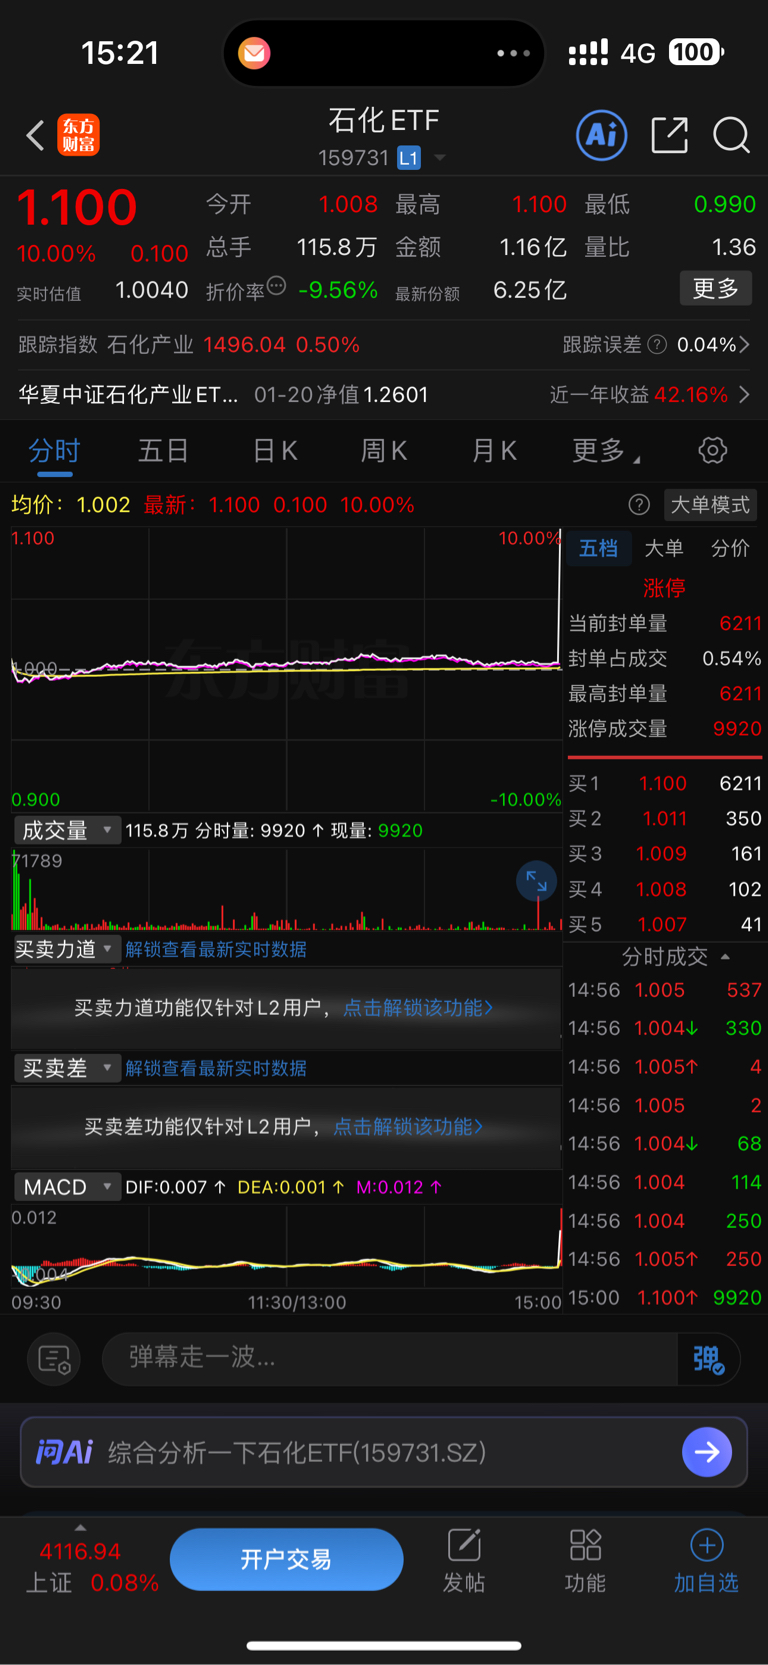Click the 开户交易 button

[x=287, y=1559]
